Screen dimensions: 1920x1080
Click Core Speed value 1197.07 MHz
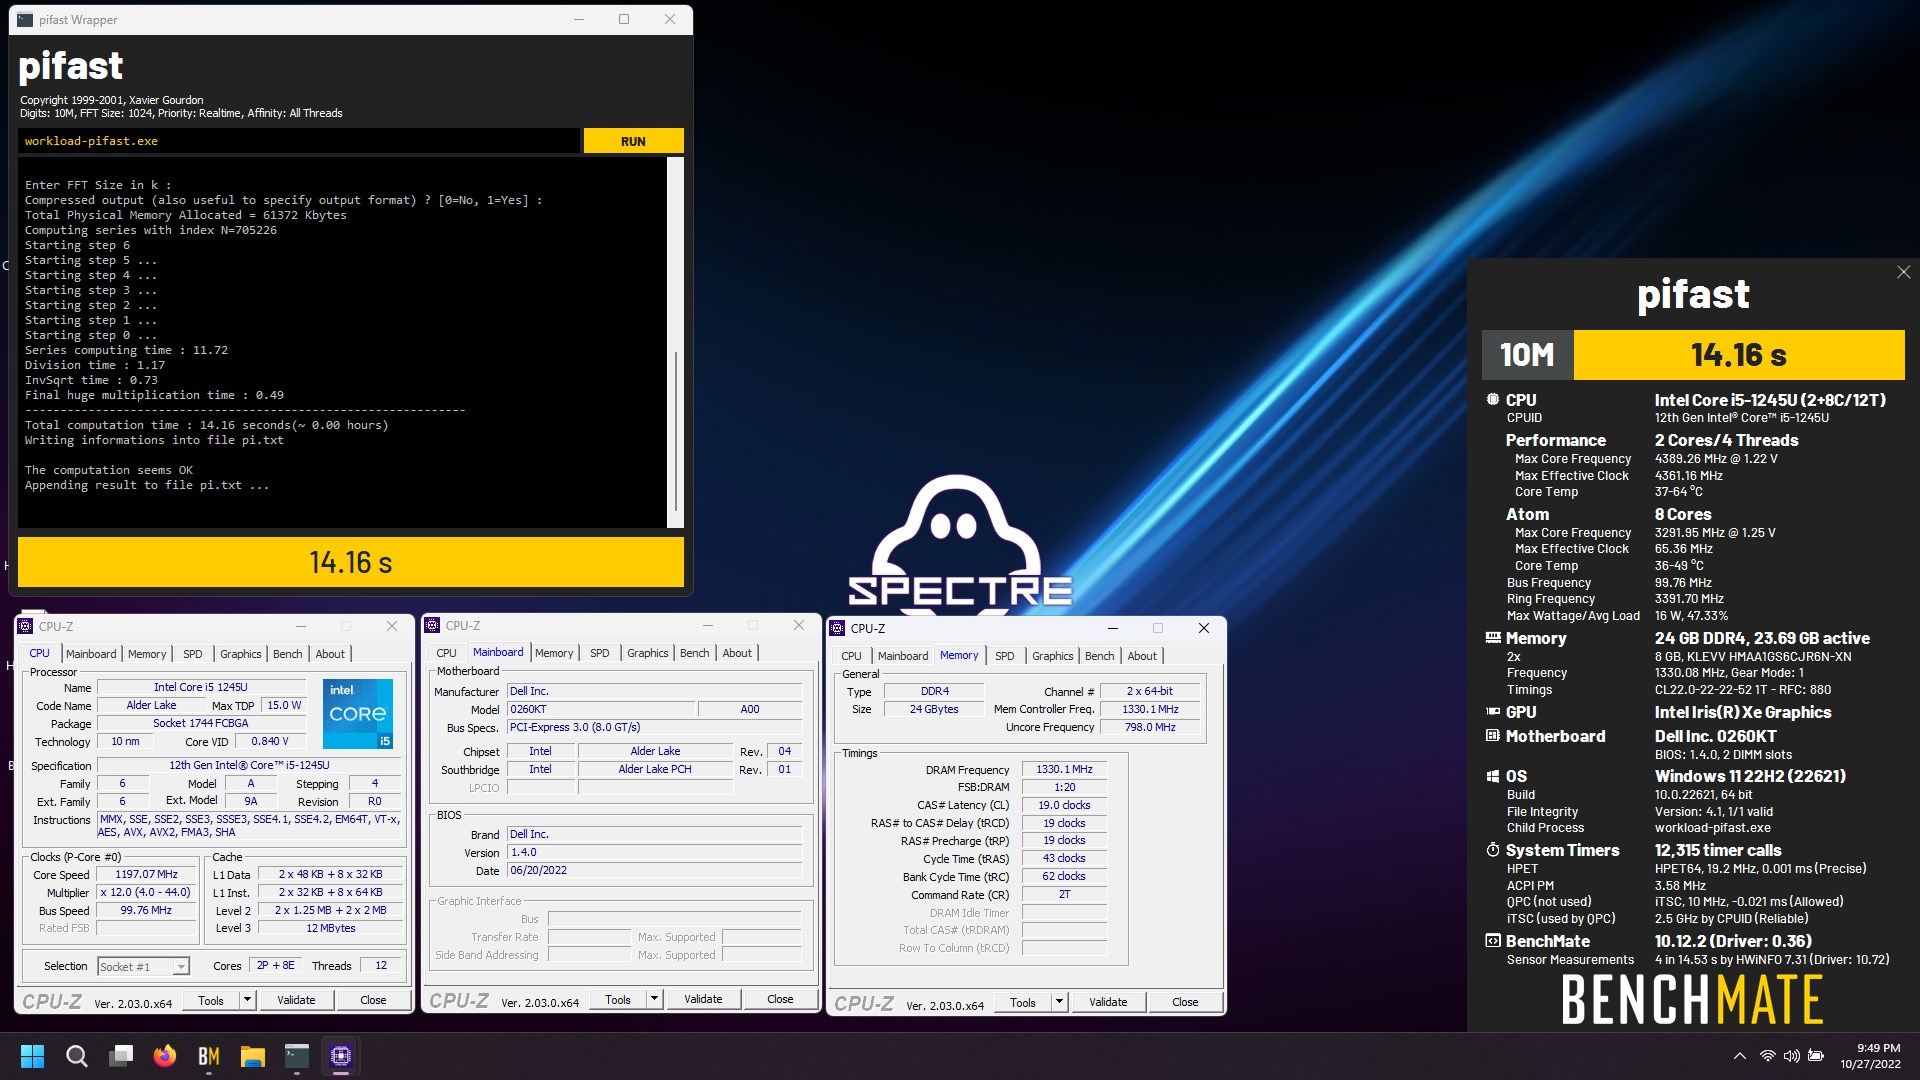pos(146,874)
